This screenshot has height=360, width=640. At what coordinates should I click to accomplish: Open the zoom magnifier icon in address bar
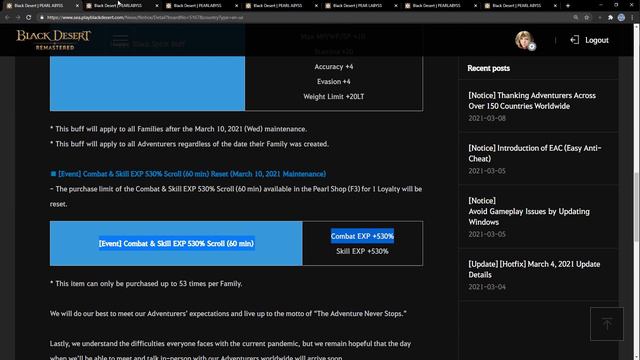576,18
